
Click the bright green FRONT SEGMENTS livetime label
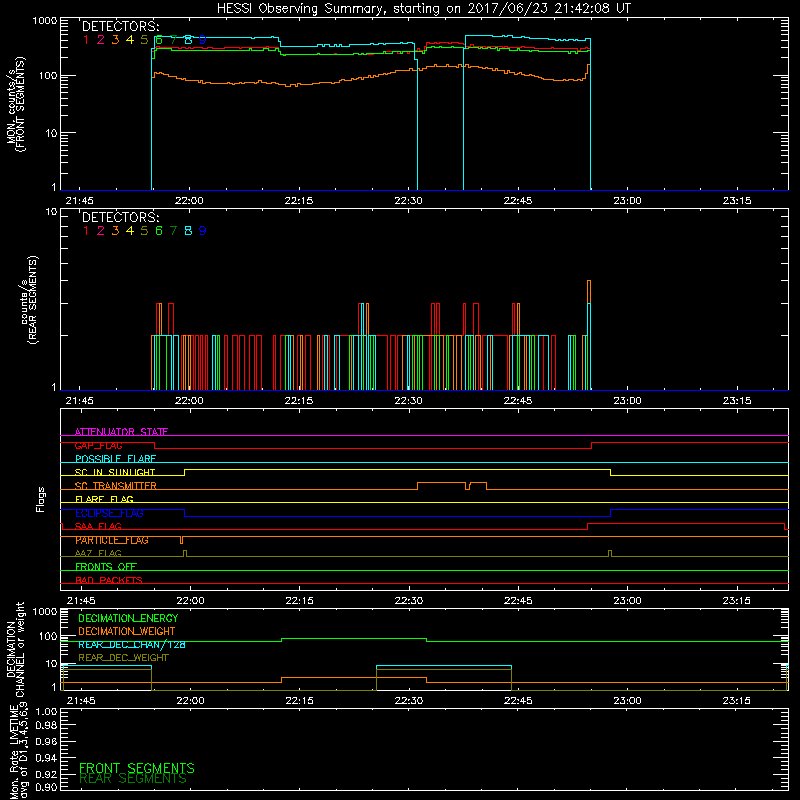tap(137, 768)
